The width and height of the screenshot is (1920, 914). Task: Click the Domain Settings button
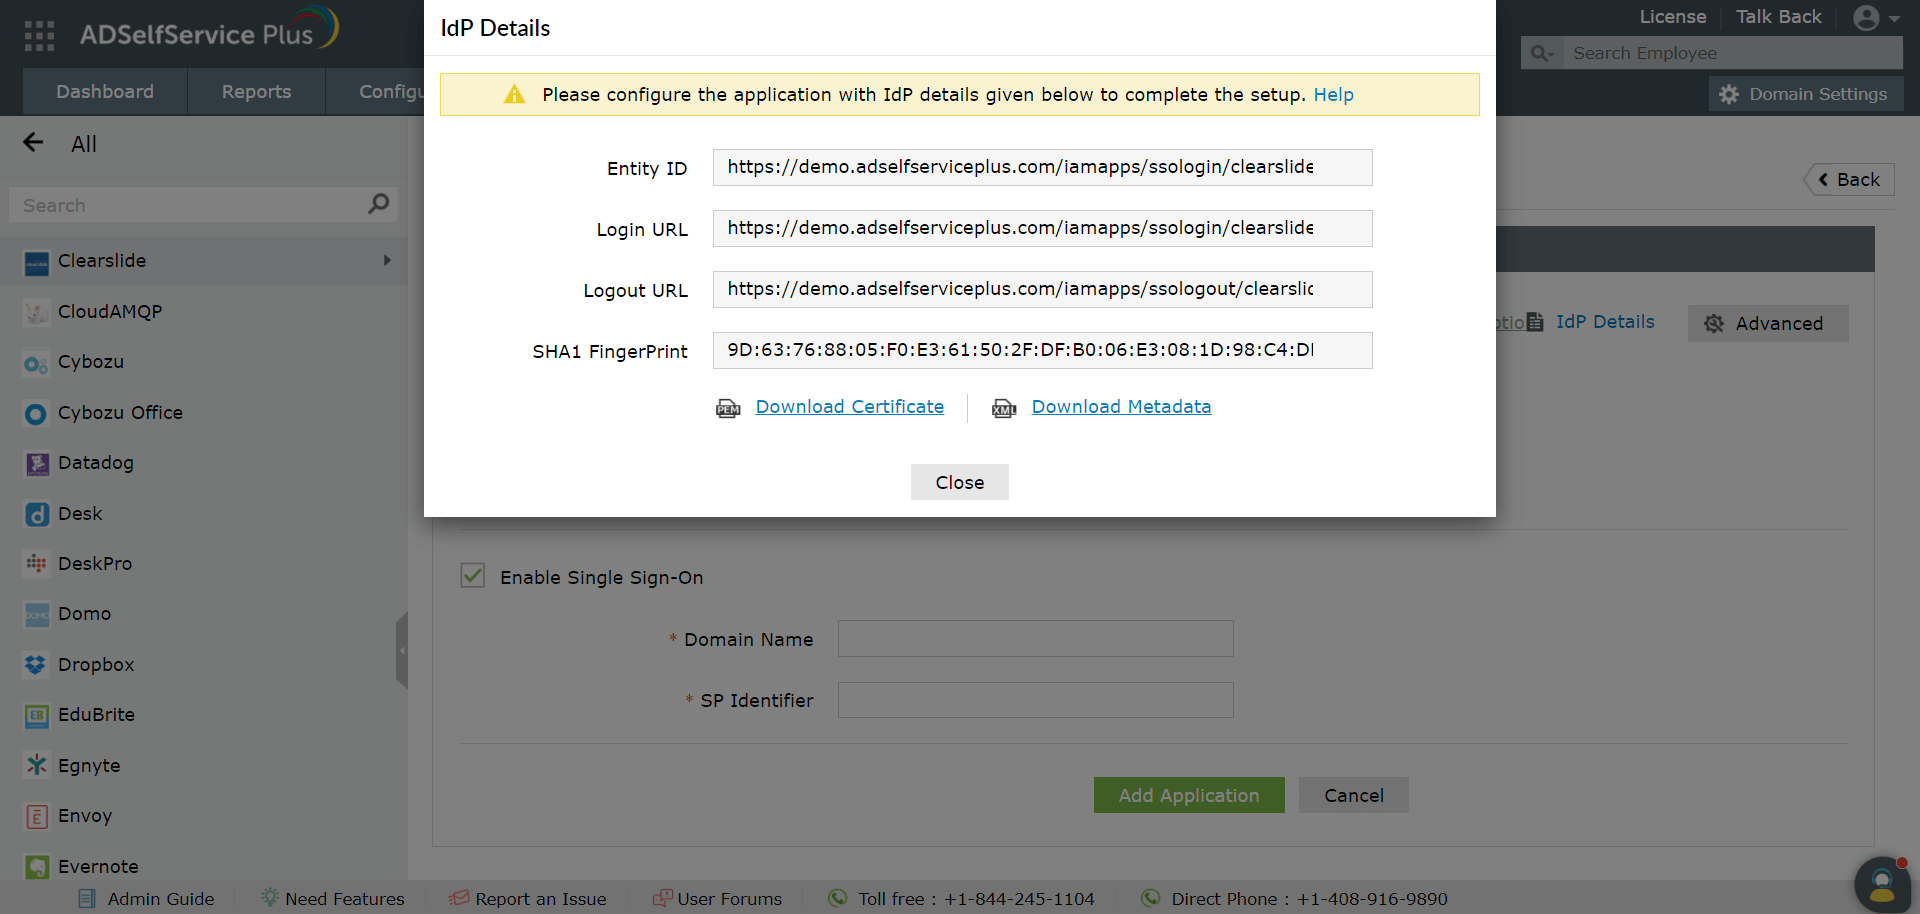coord(1806,94)
